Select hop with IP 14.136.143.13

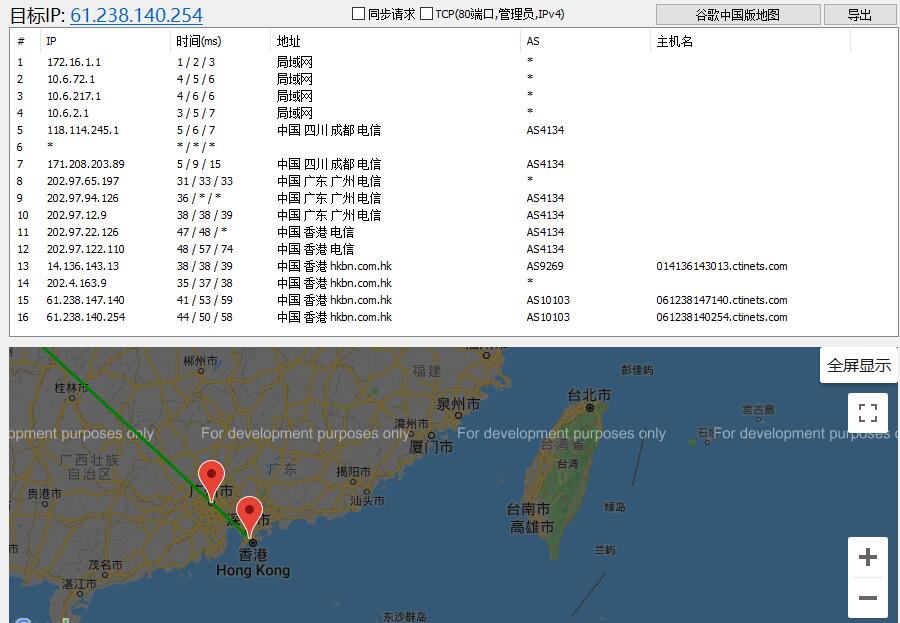click(453, 266)
